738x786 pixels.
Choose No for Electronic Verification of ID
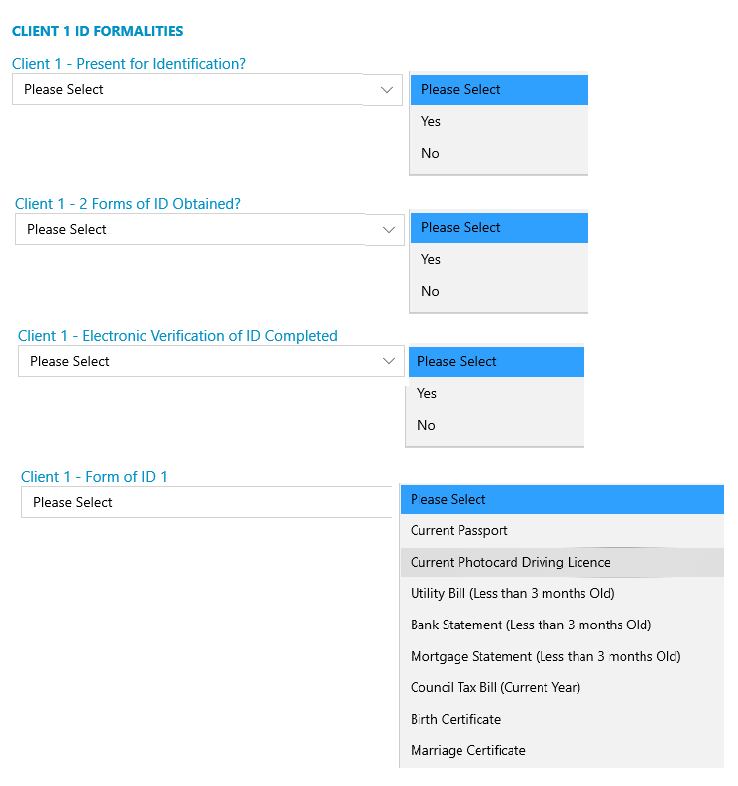495,425
